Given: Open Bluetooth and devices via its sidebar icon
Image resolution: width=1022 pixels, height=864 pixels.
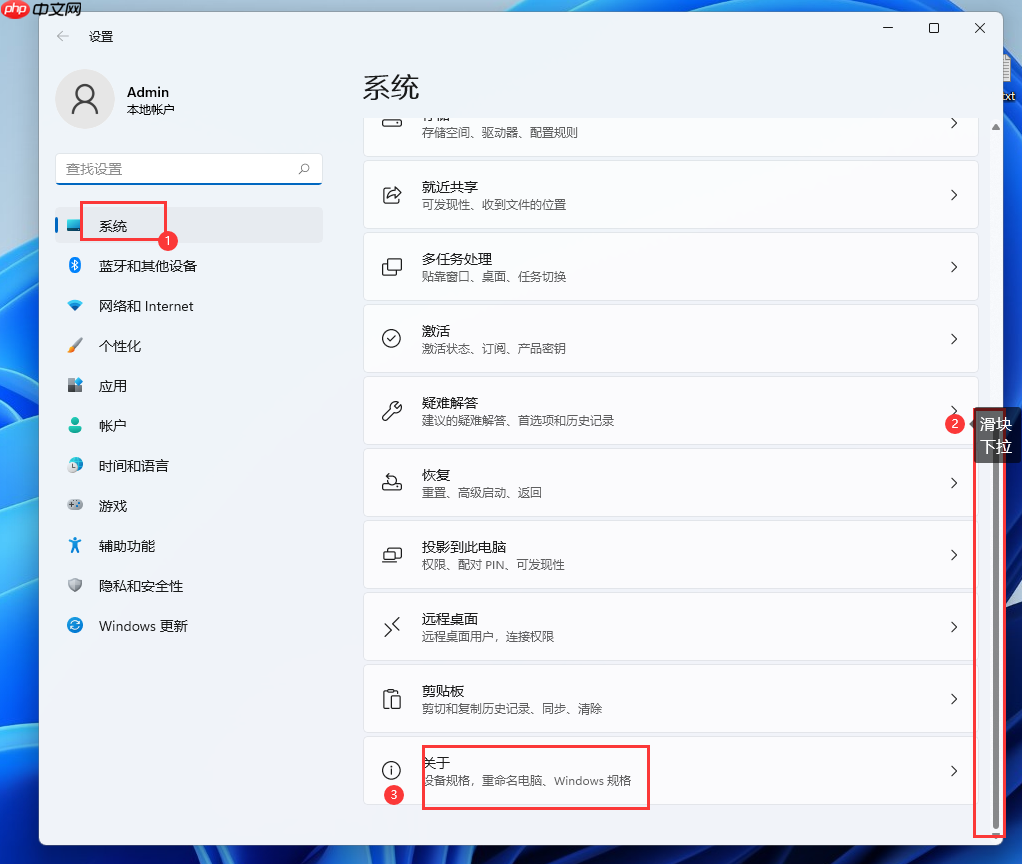Looking at the screenshot, I should [x=76, y=265].
